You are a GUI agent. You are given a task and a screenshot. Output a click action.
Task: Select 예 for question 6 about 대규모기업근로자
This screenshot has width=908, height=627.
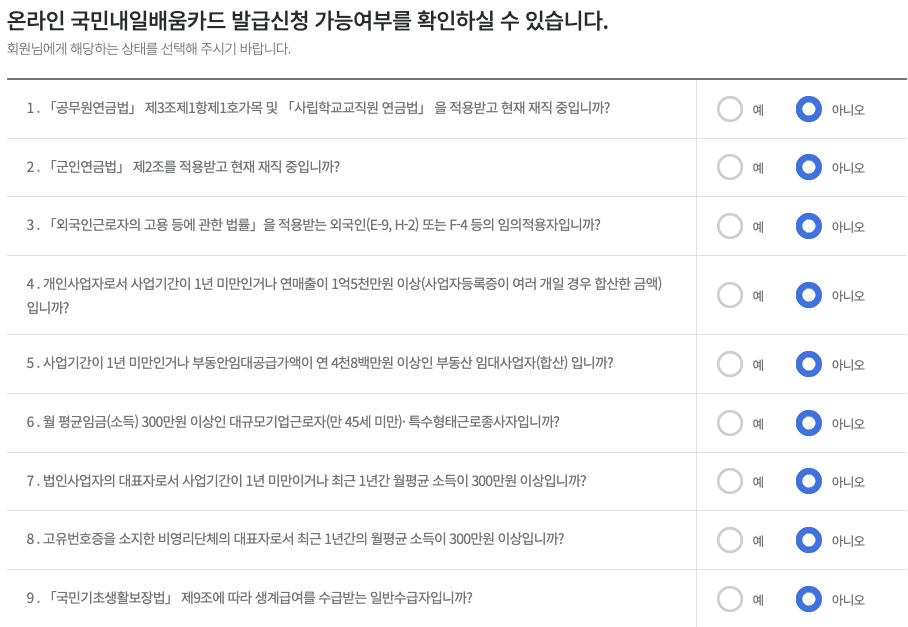pos(731,422)
